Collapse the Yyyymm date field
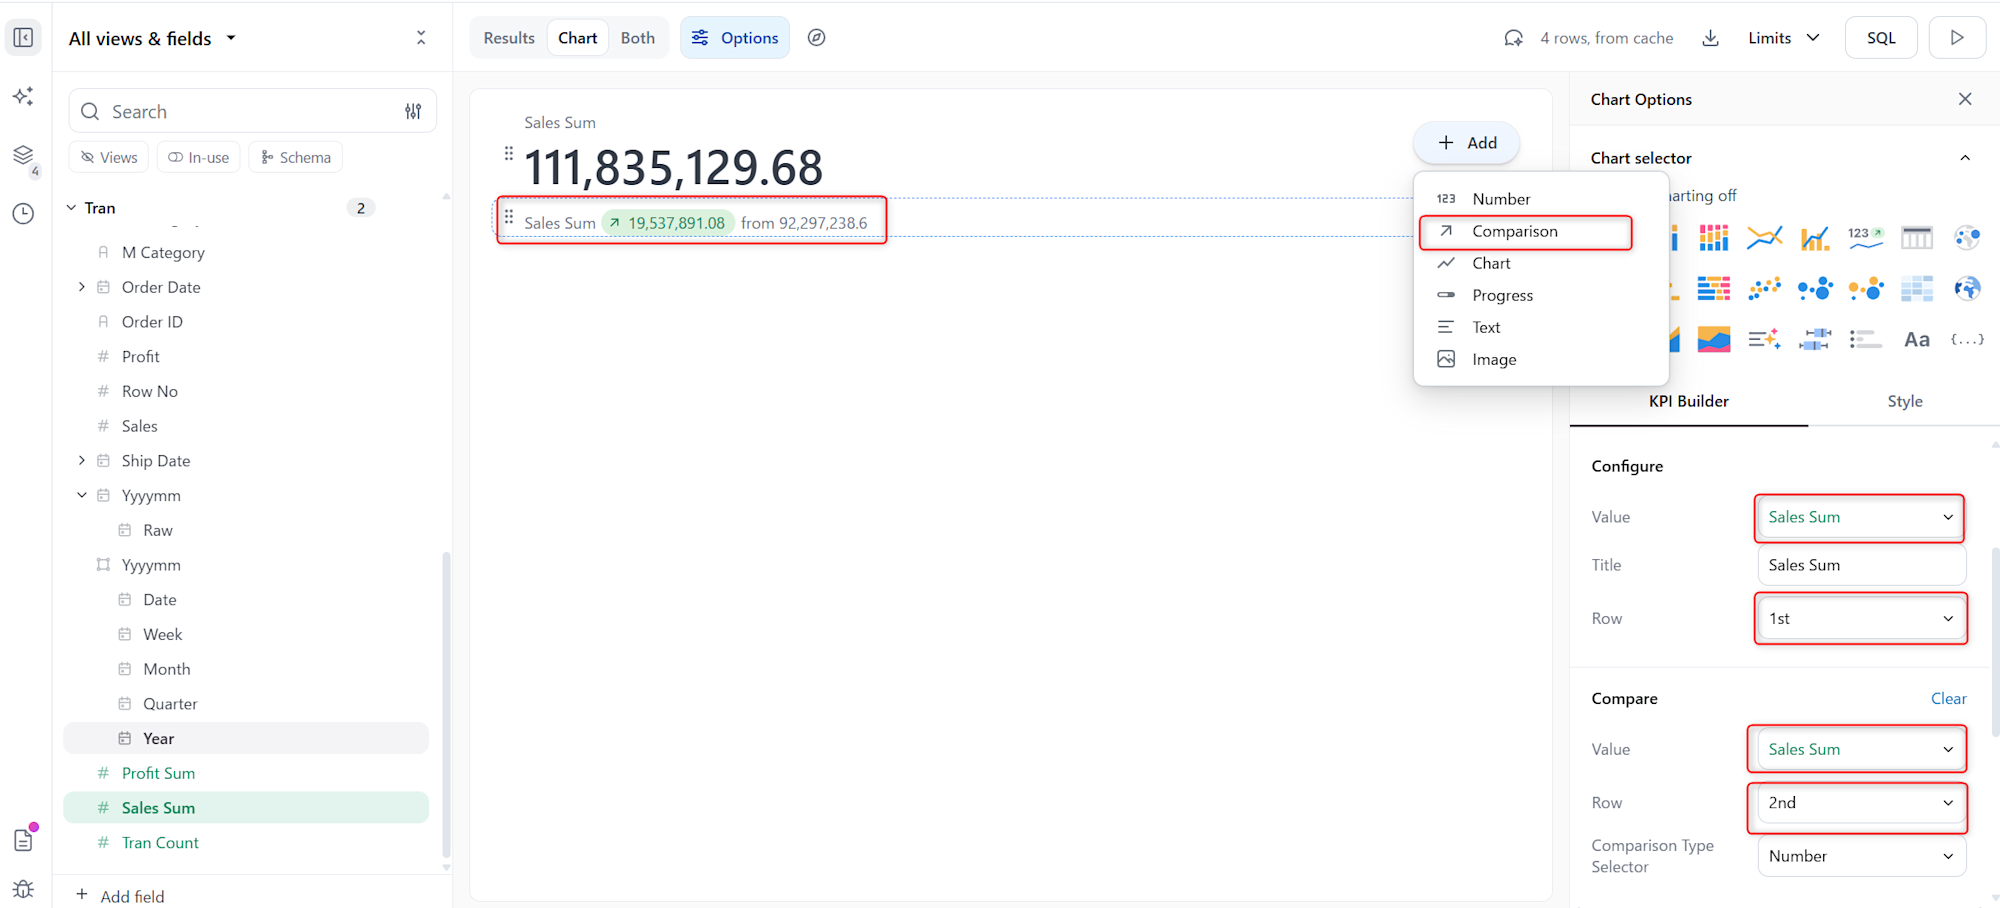 82,496
